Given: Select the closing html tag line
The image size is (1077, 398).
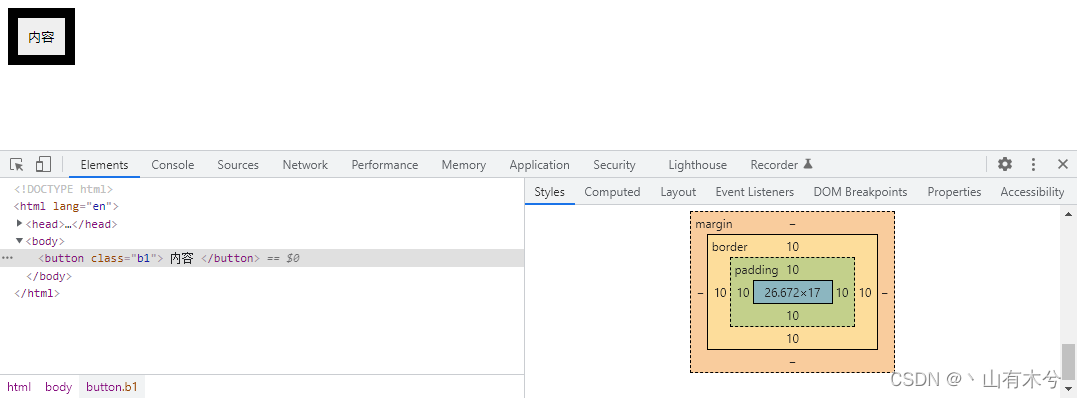Looking at the screenshot, I should 37,293.
